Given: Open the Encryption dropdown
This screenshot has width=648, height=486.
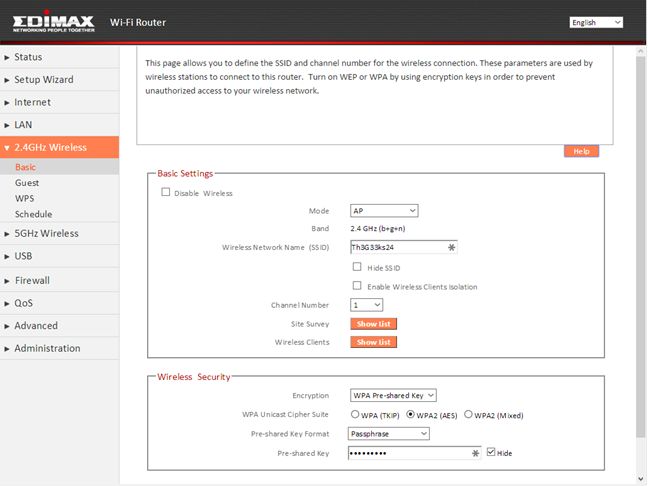Looking at the screenshot, I should point(393,395).
